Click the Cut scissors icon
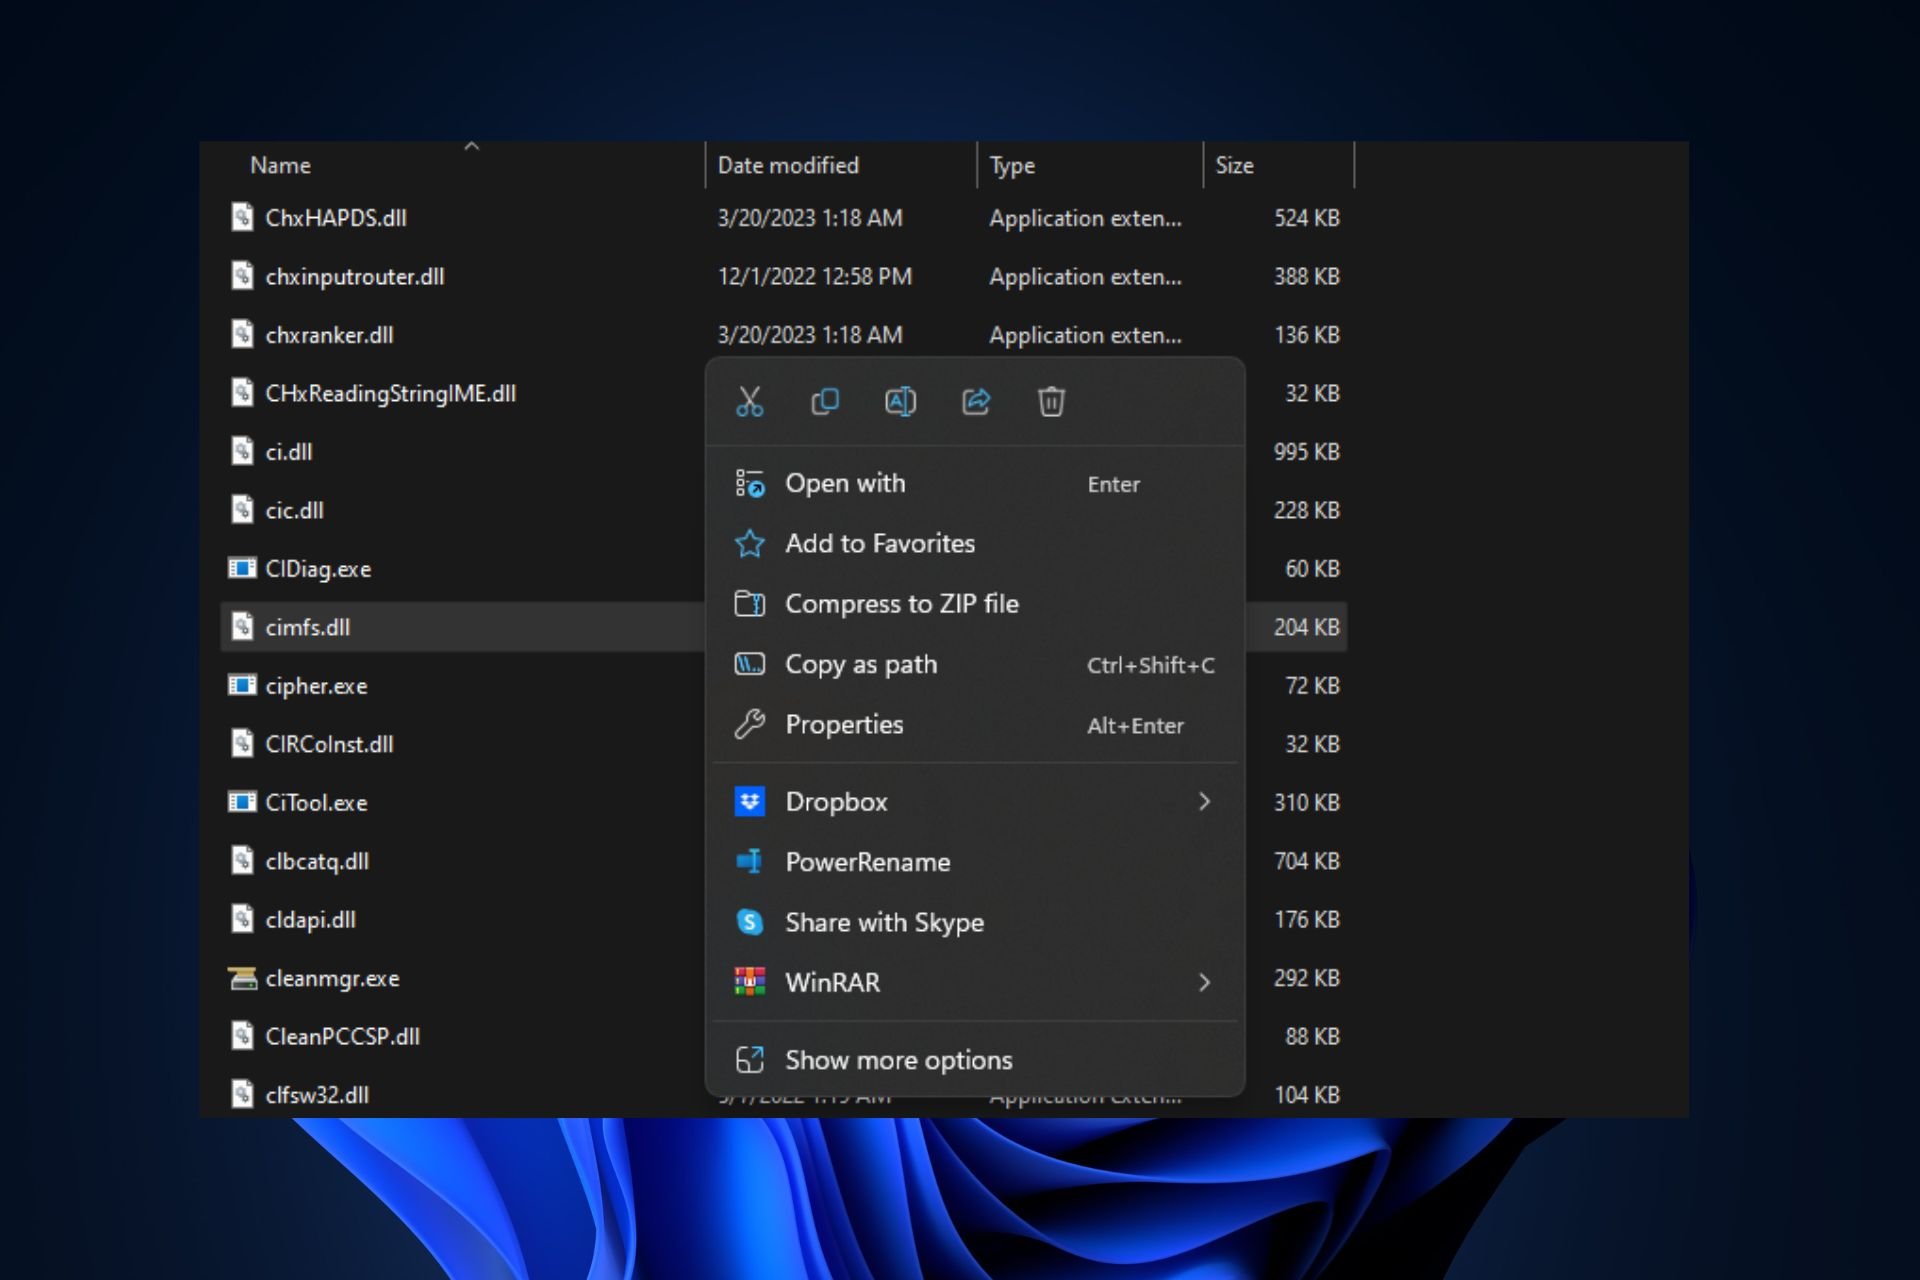This screenshot has height=1280, width=1920. pos(749,402)
